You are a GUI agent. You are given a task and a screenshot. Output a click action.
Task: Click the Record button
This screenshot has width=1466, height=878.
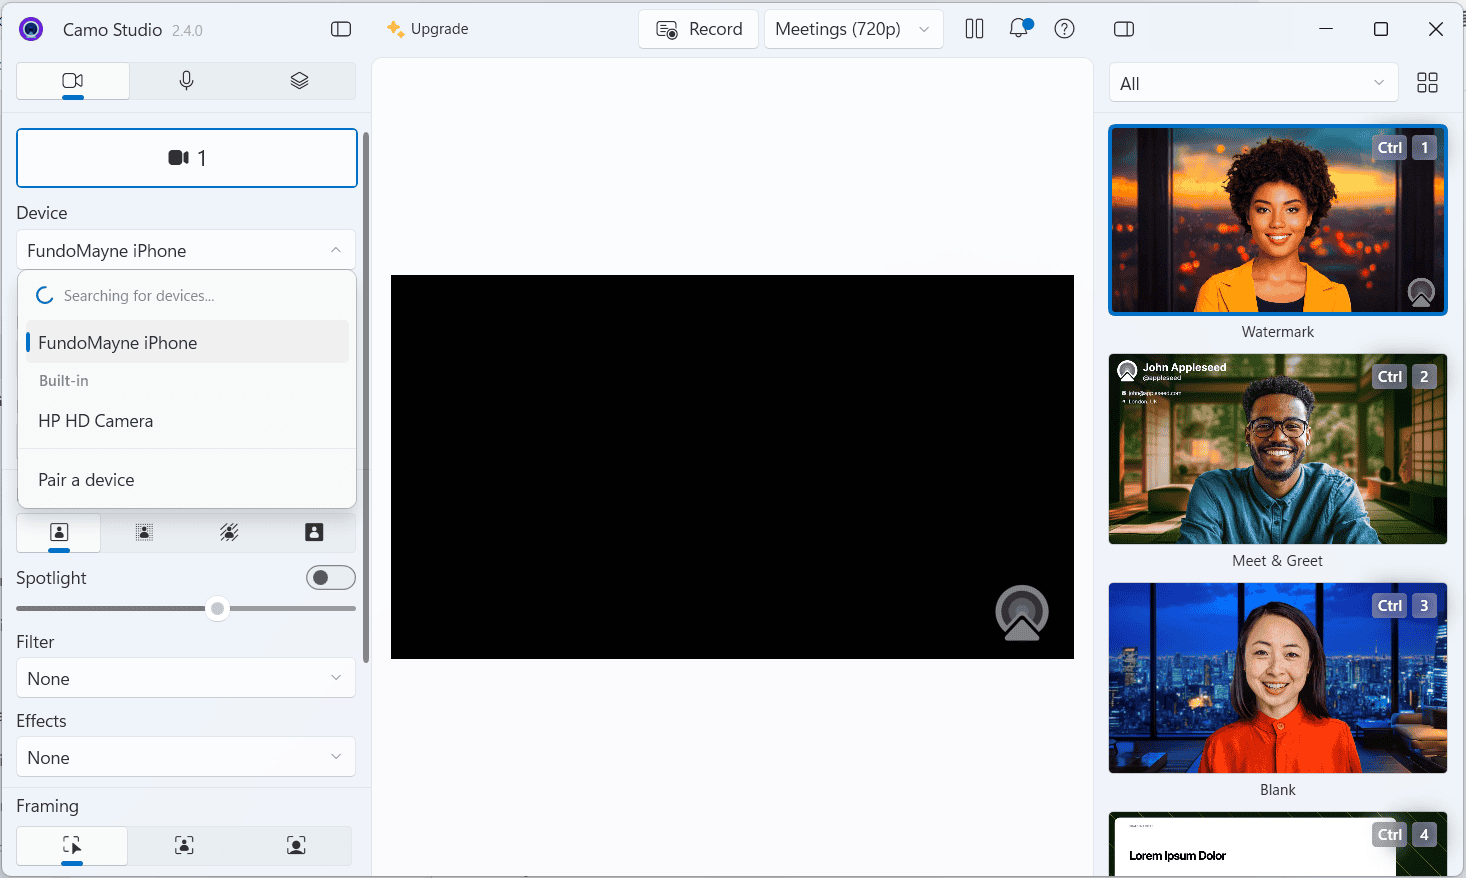coord(699,29)
